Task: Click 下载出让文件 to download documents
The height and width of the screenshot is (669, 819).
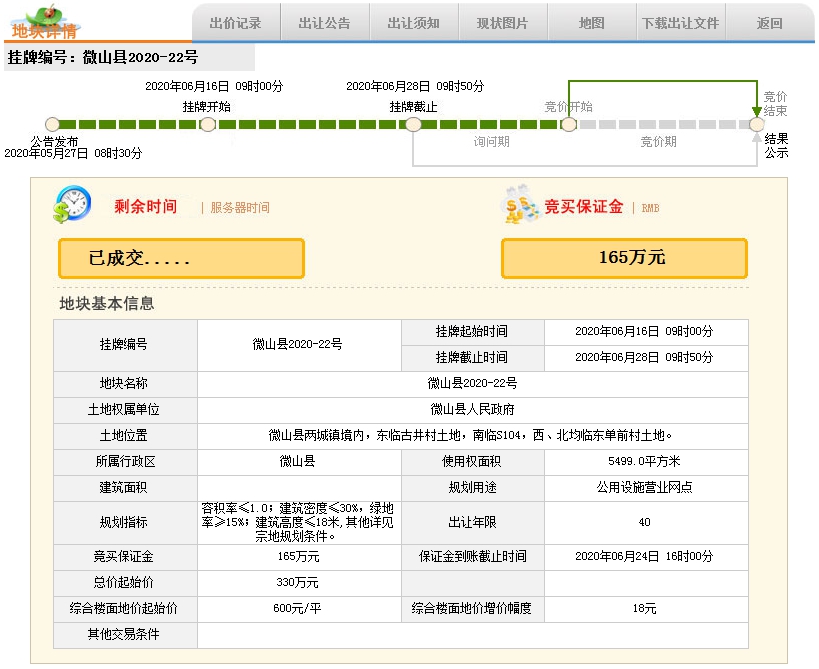Action: (x=681, y=22)
